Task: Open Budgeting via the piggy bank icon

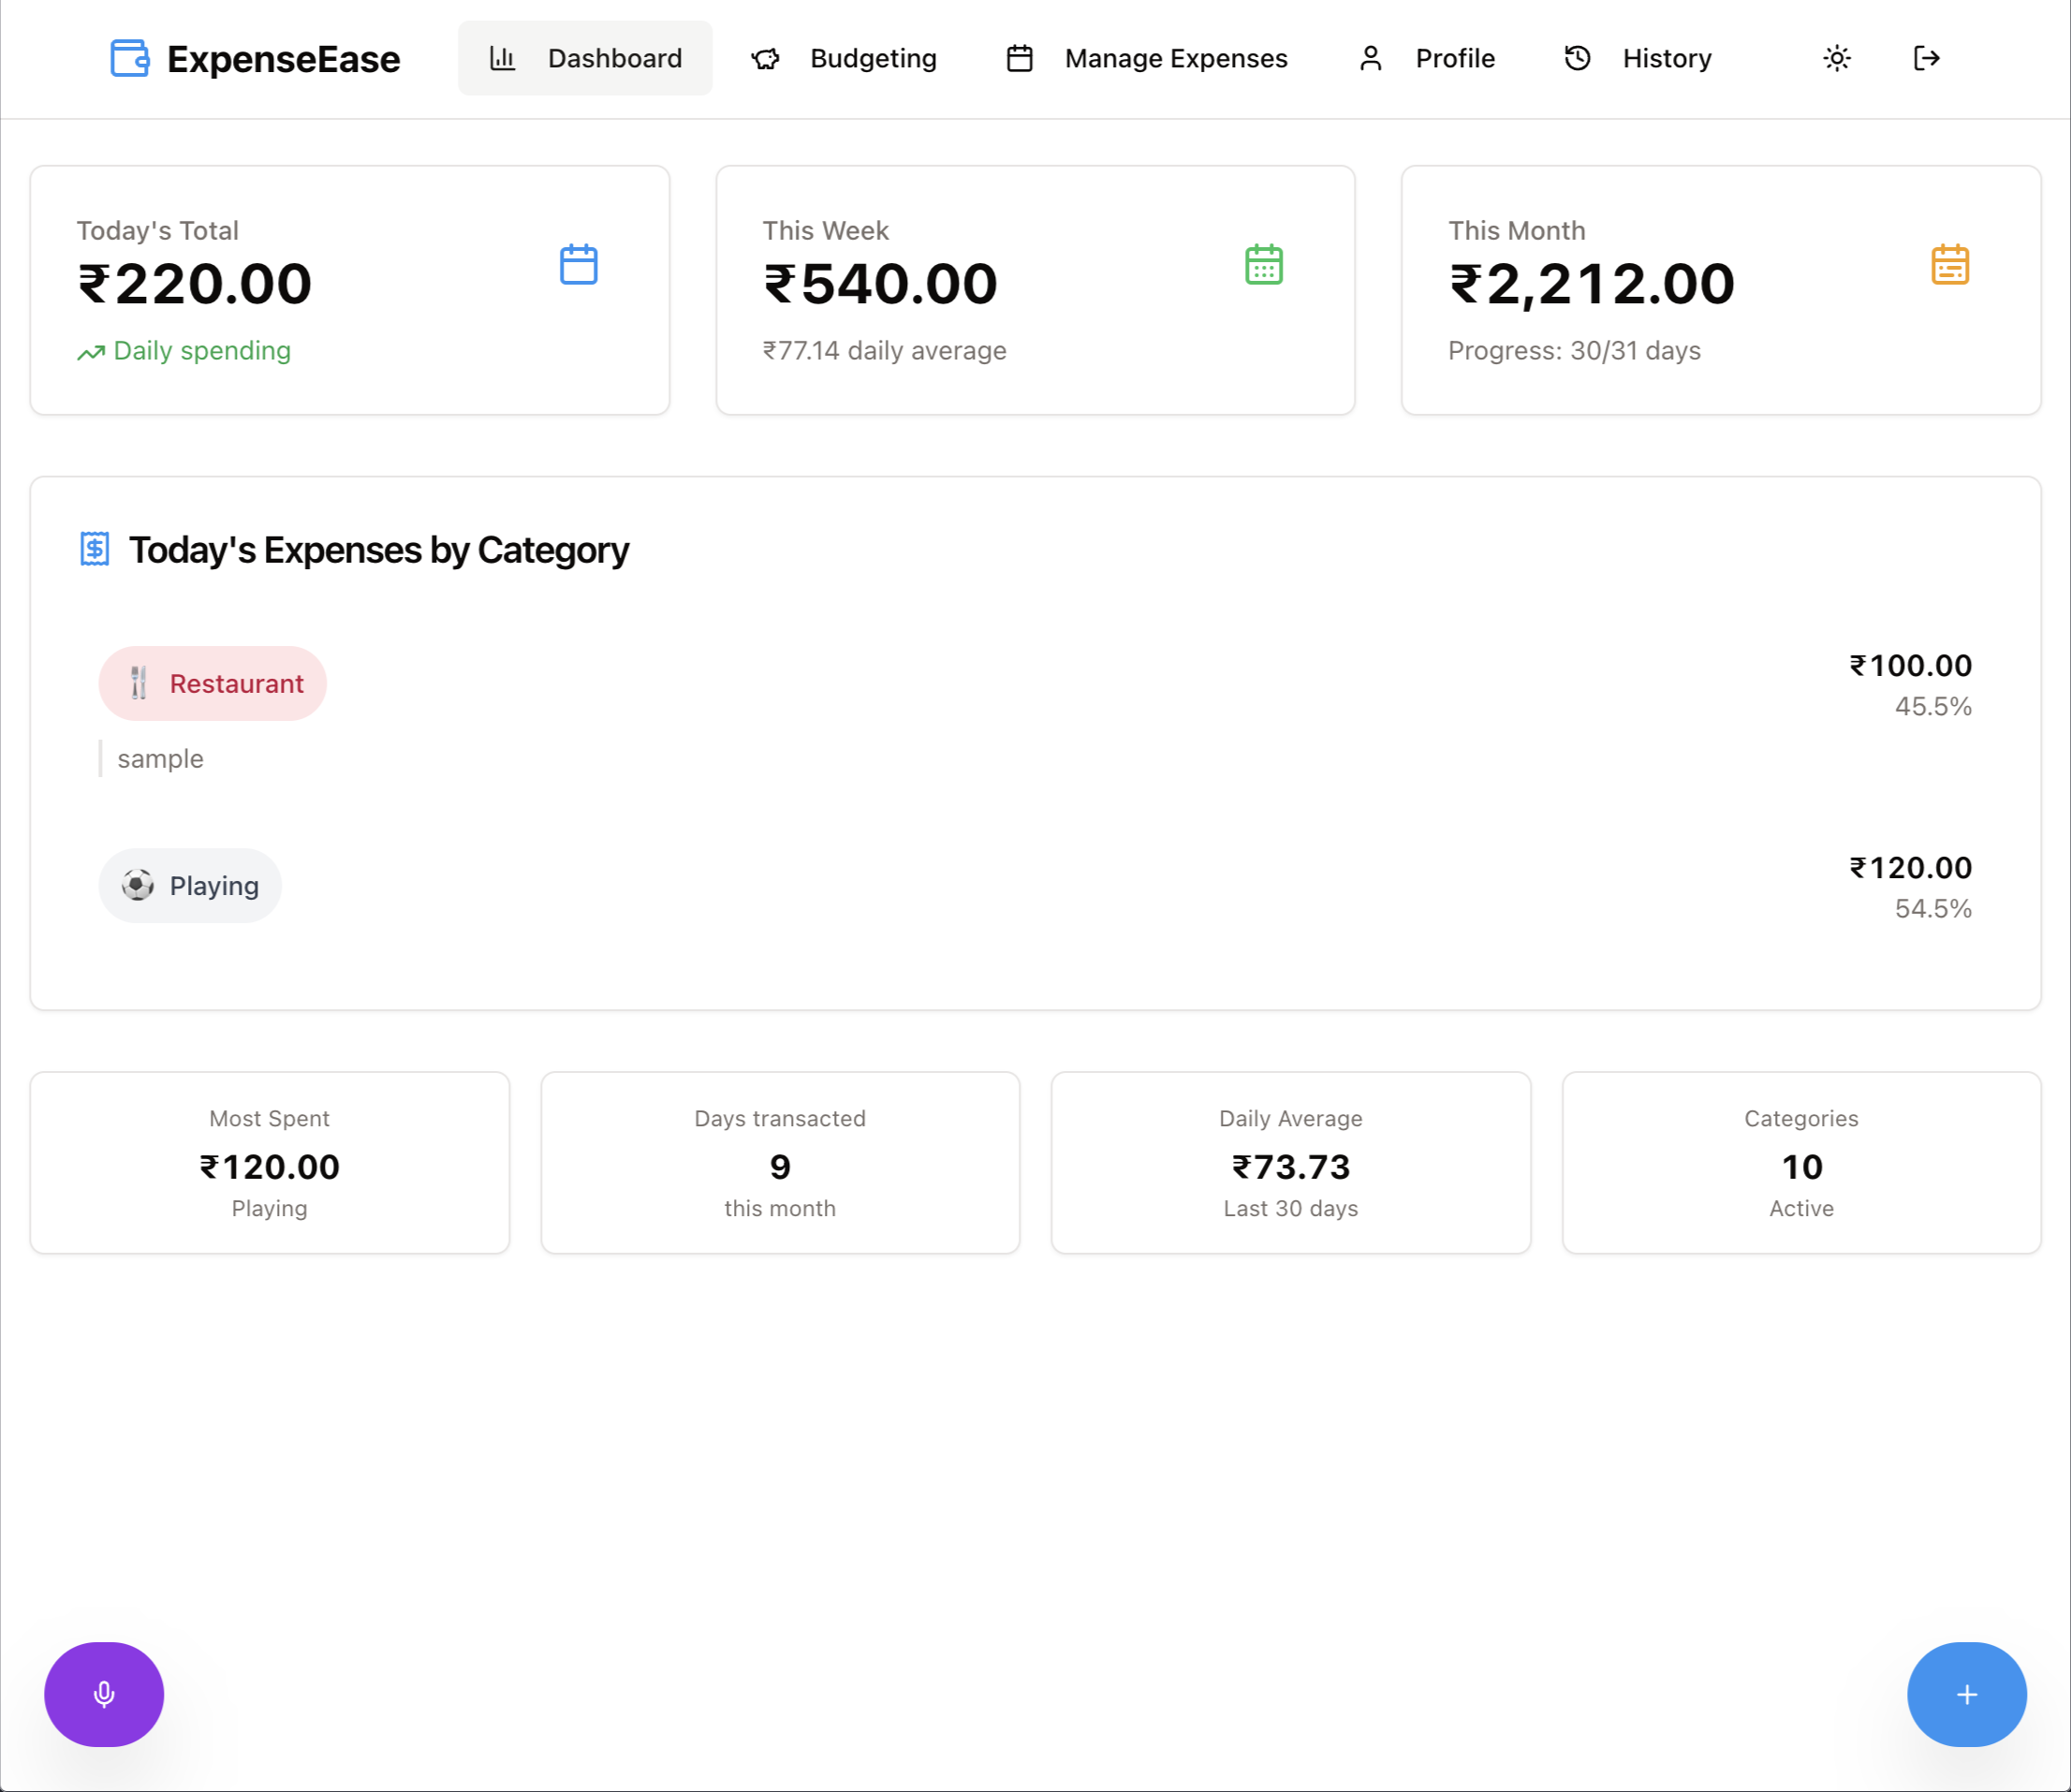Action: click(x=765, y=58)
